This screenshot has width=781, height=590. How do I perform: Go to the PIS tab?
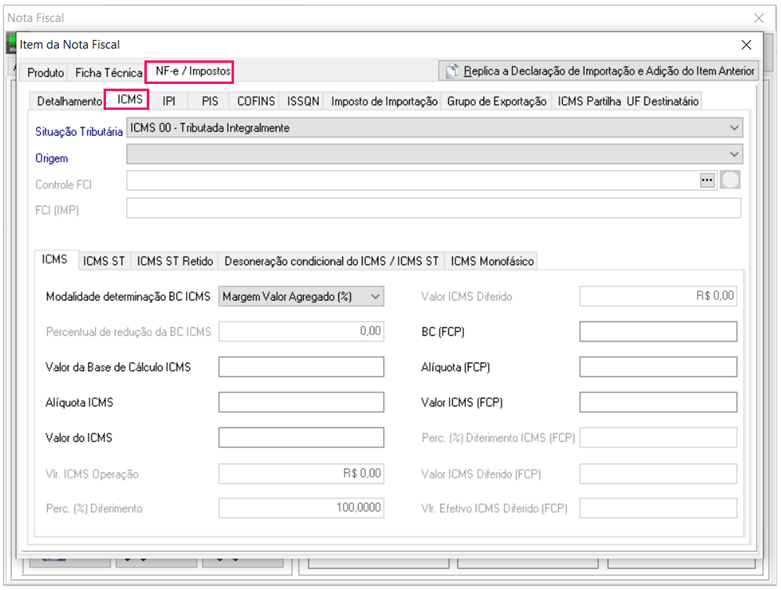209,101
